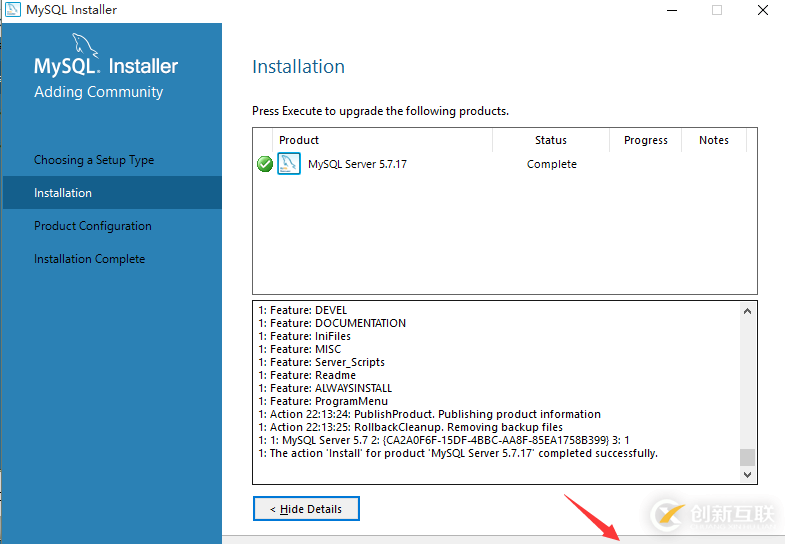Open the Installation Complete step
The height and width of the screenshot is (544, 785).
point(90,259)
